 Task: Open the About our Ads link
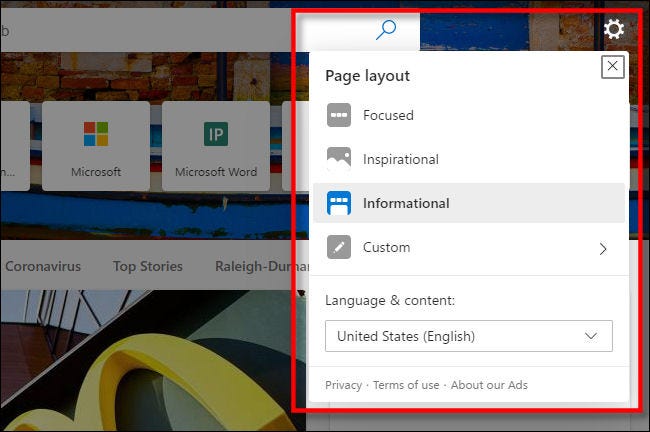489,385
